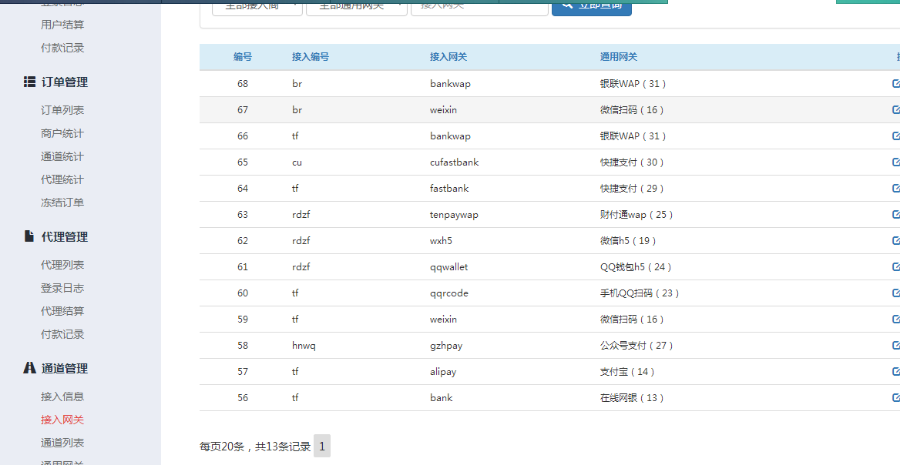
Task: Click the edit icon in row 59
Action: coord(895,319)
